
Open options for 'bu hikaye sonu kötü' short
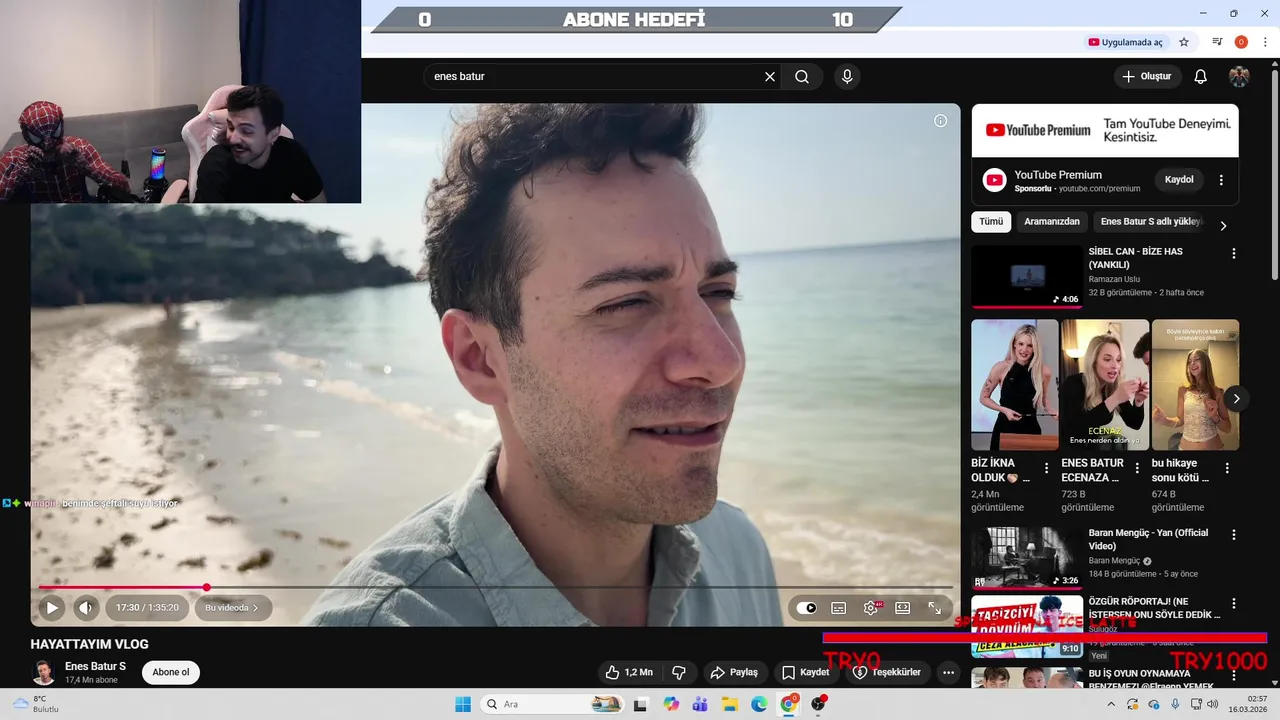click(x=1227, y=468)
